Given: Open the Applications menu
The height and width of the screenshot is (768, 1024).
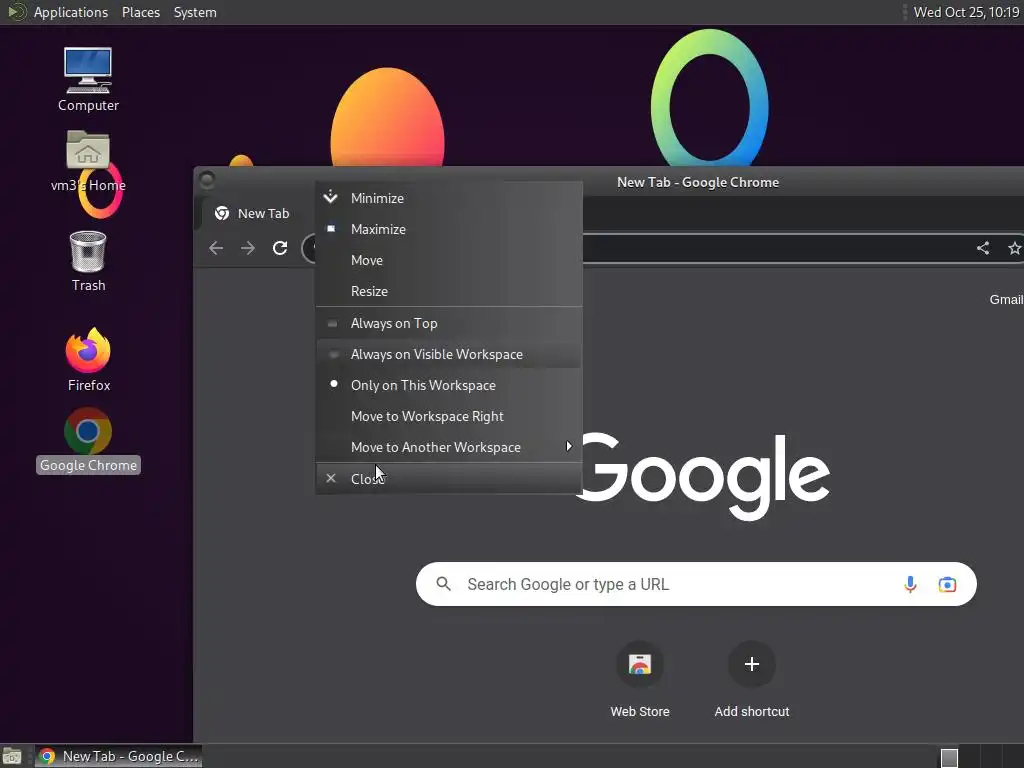Looking at the screenshot, I should pyautogui.click(x=71, y=12).
